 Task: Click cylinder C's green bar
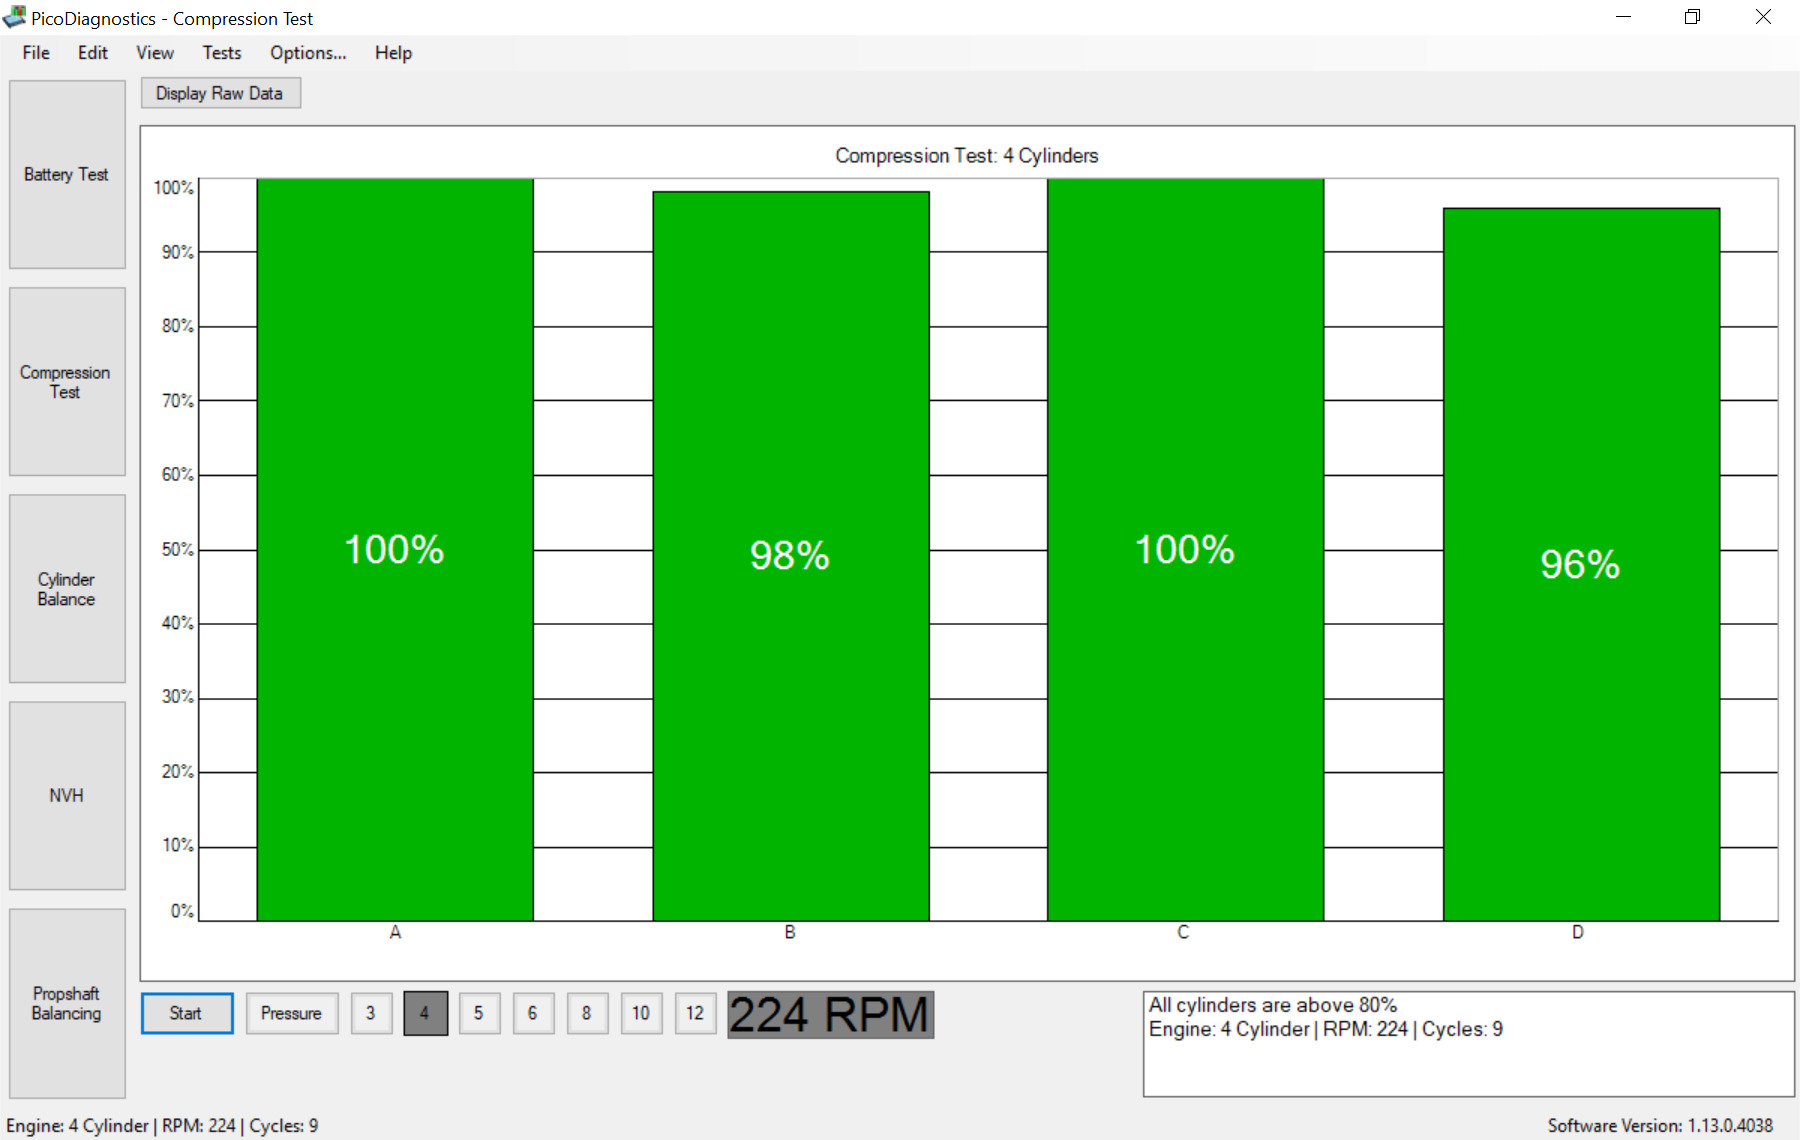[x=1185, y=549]
